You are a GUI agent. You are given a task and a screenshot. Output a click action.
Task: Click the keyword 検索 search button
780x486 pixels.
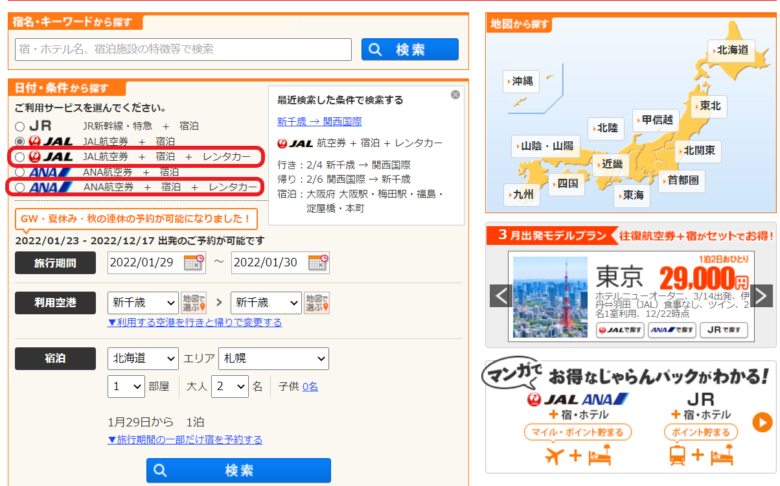(x=410, y=49)
